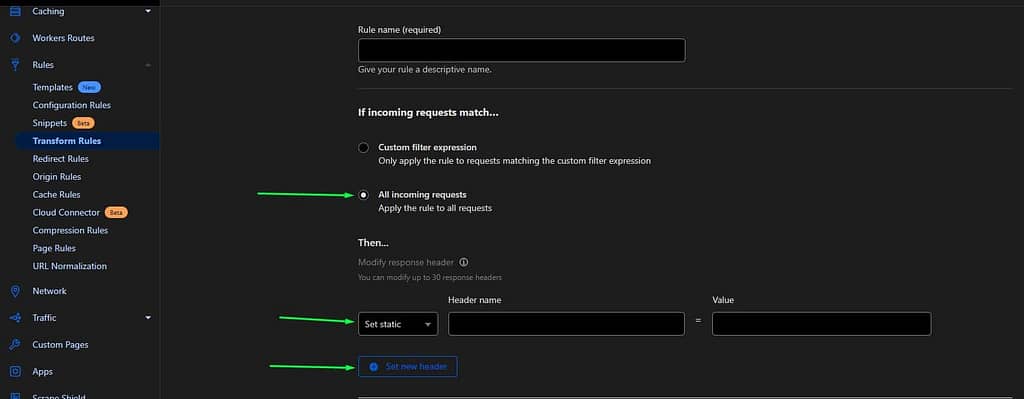The height and width of the screenshot is (399, 1024).
Task: Select All incoming requests radio button
Action: pyautogui.click(x=364, y=195)
